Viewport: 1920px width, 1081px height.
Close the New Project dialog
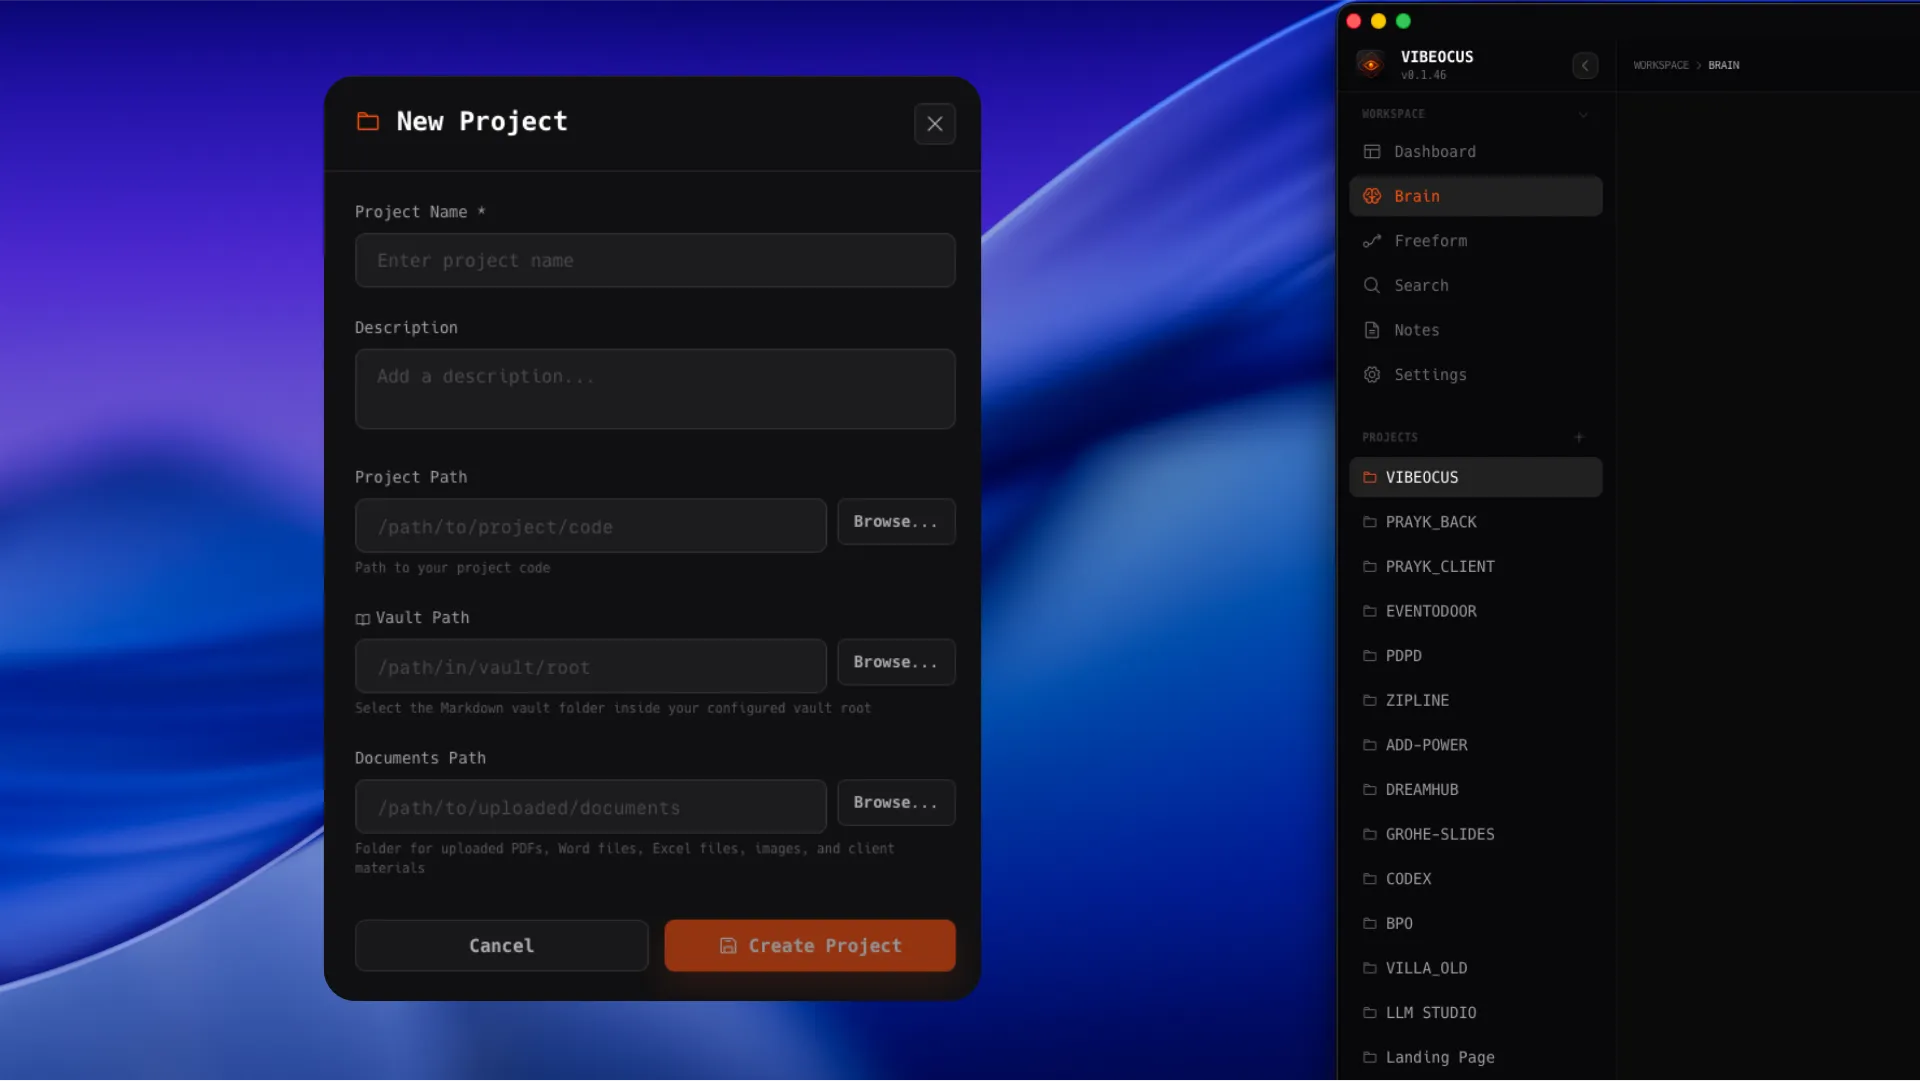(x=935, y=124)
